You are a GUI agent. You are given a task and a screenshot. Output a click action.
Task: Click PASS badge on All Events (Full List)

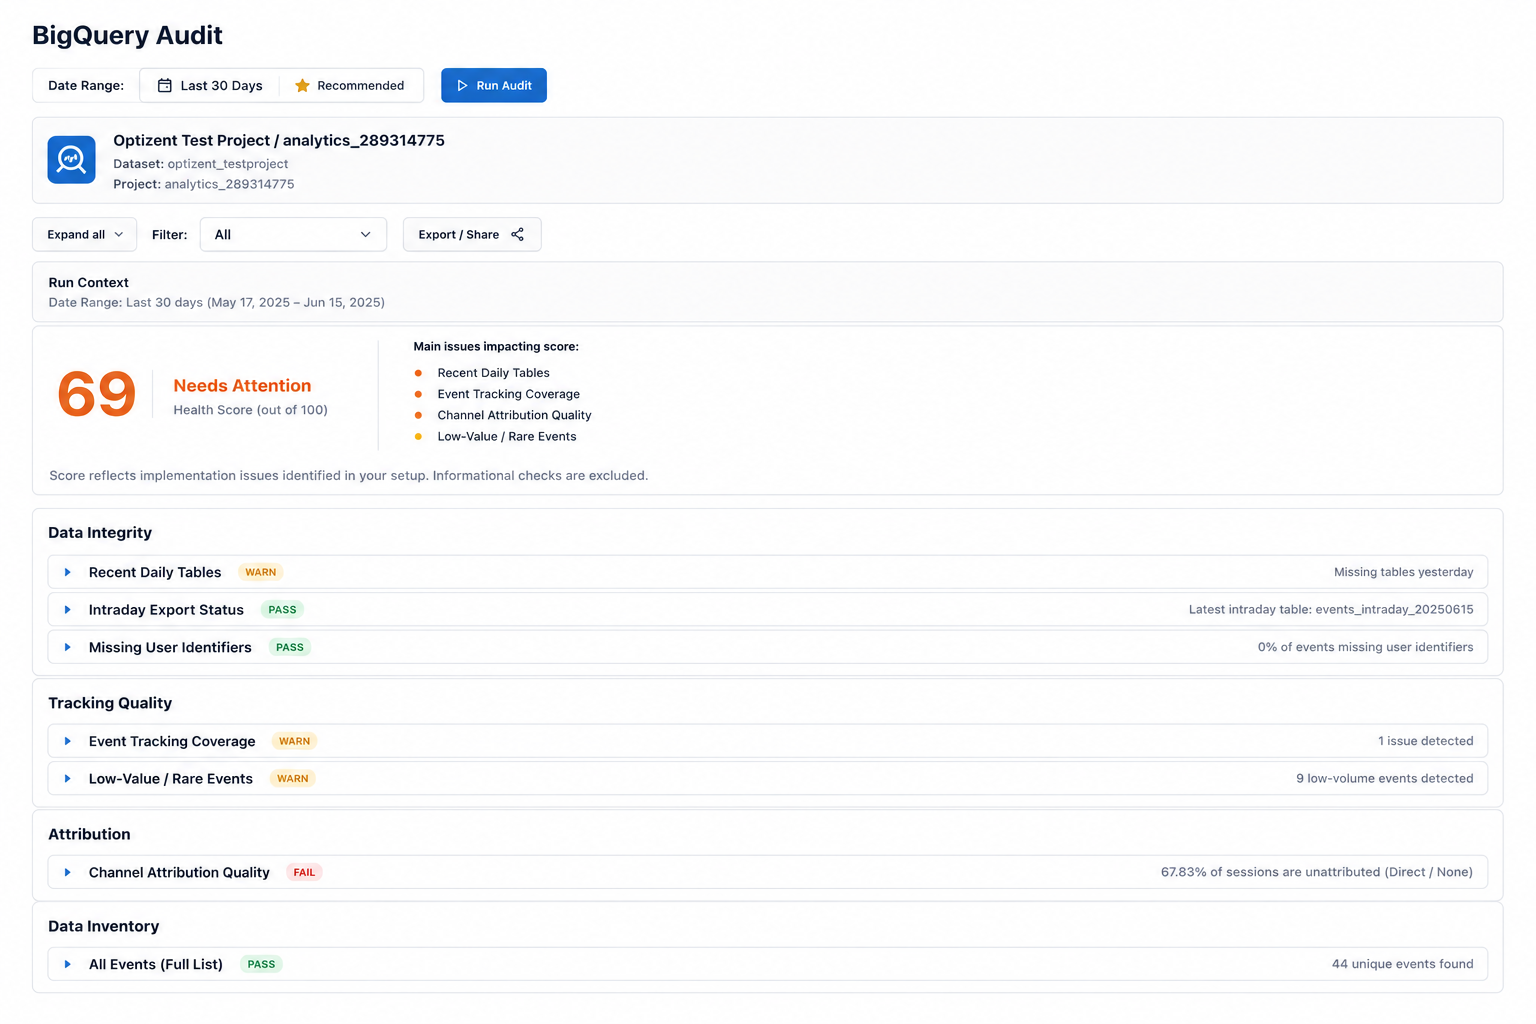click(x=261, y=964)
